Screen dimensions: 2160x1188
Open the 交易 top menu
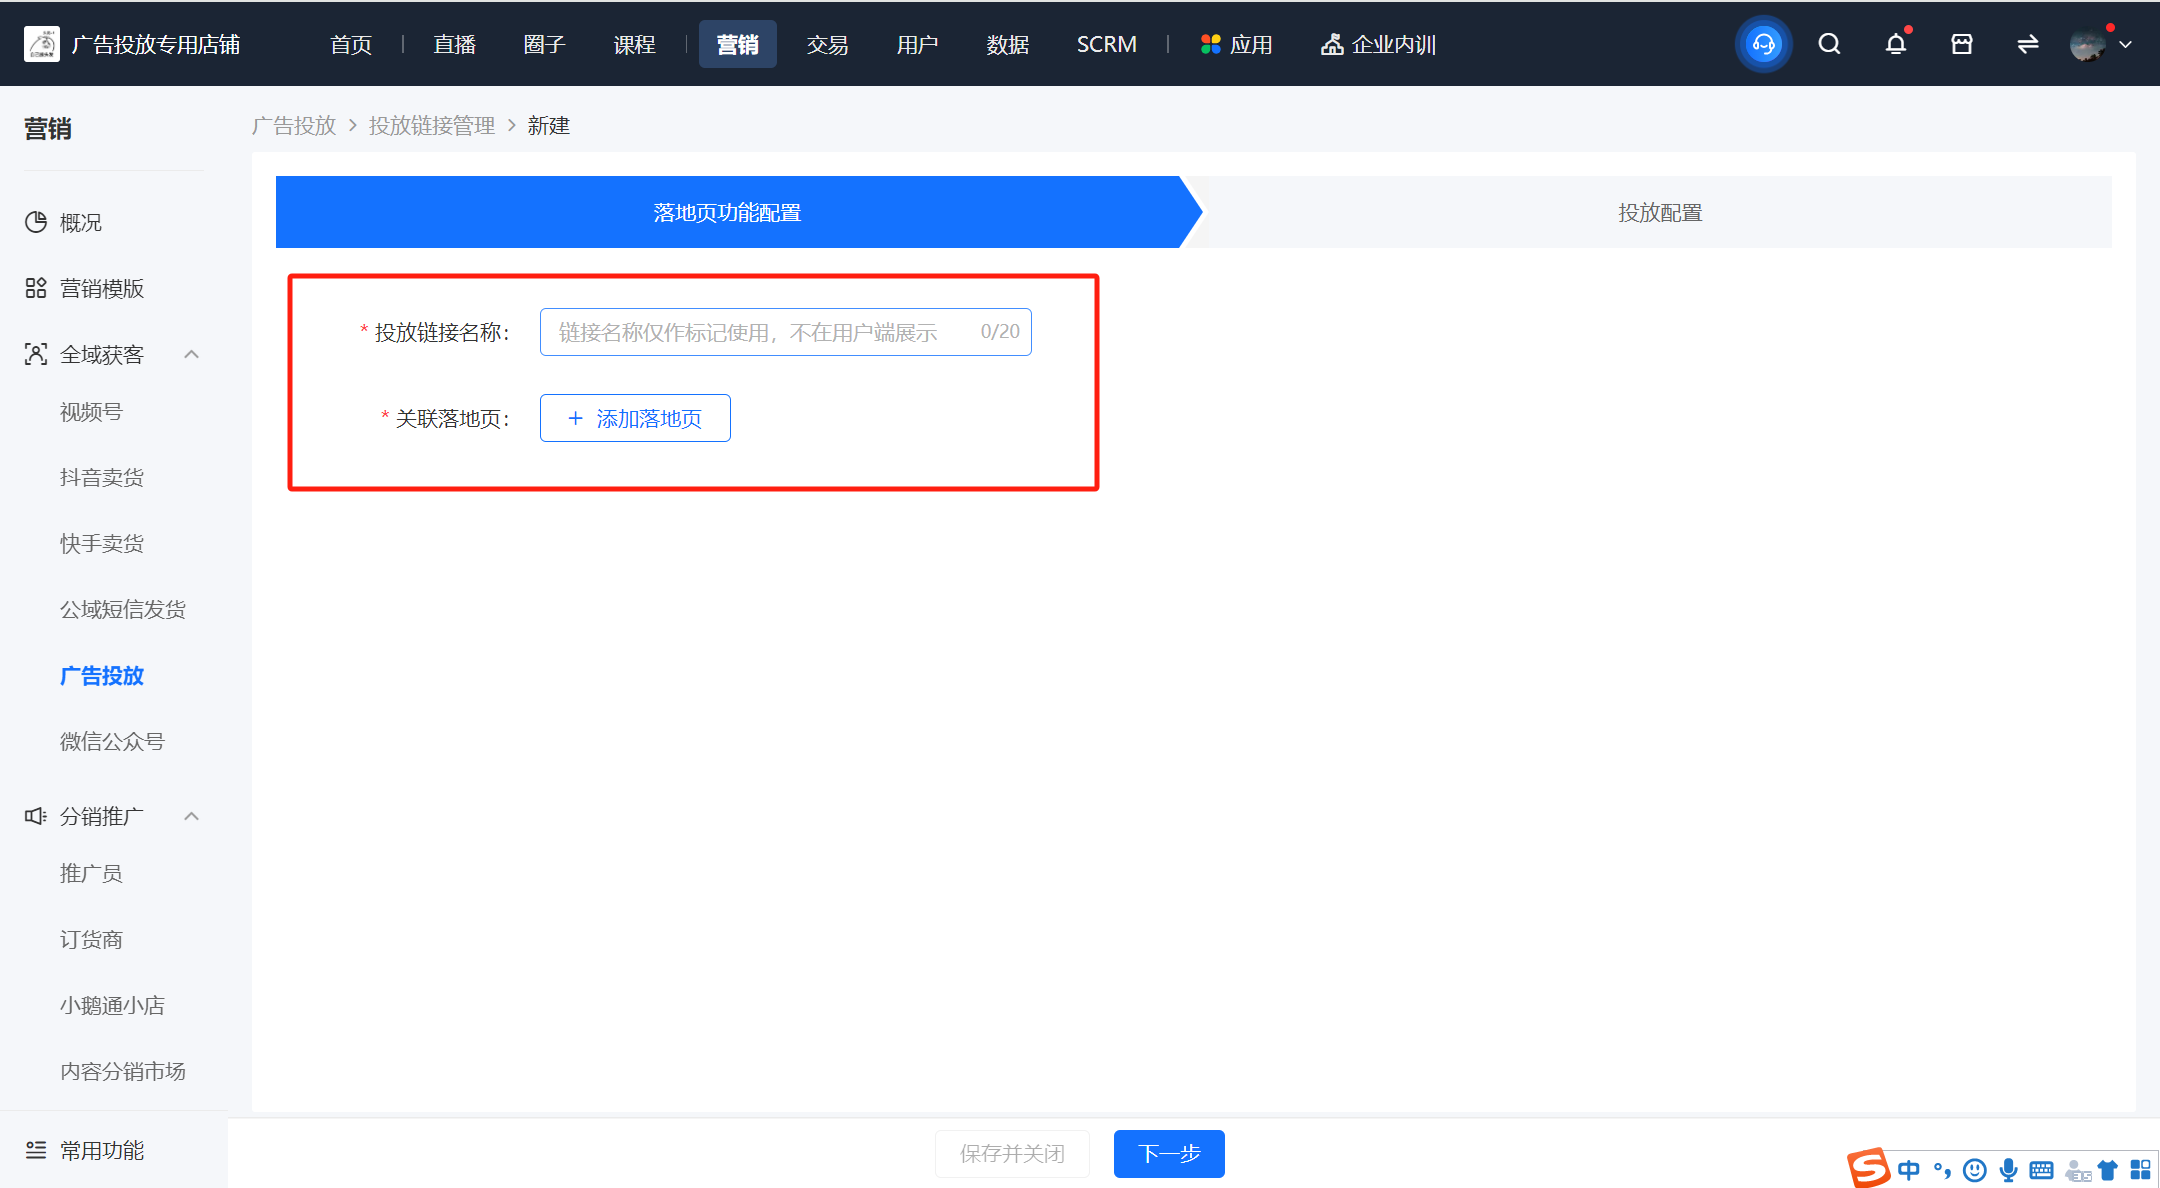pos(828,44)
